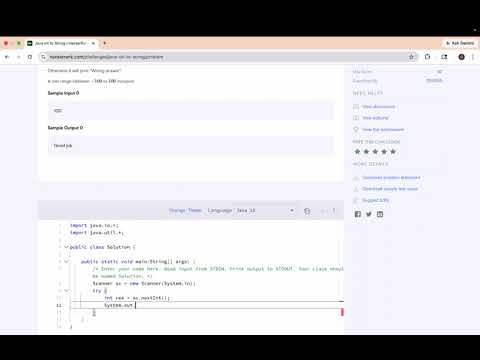This screenshot has width=480, height=360.
Task: Go back using browser back arrow
Action: [7, 57]
